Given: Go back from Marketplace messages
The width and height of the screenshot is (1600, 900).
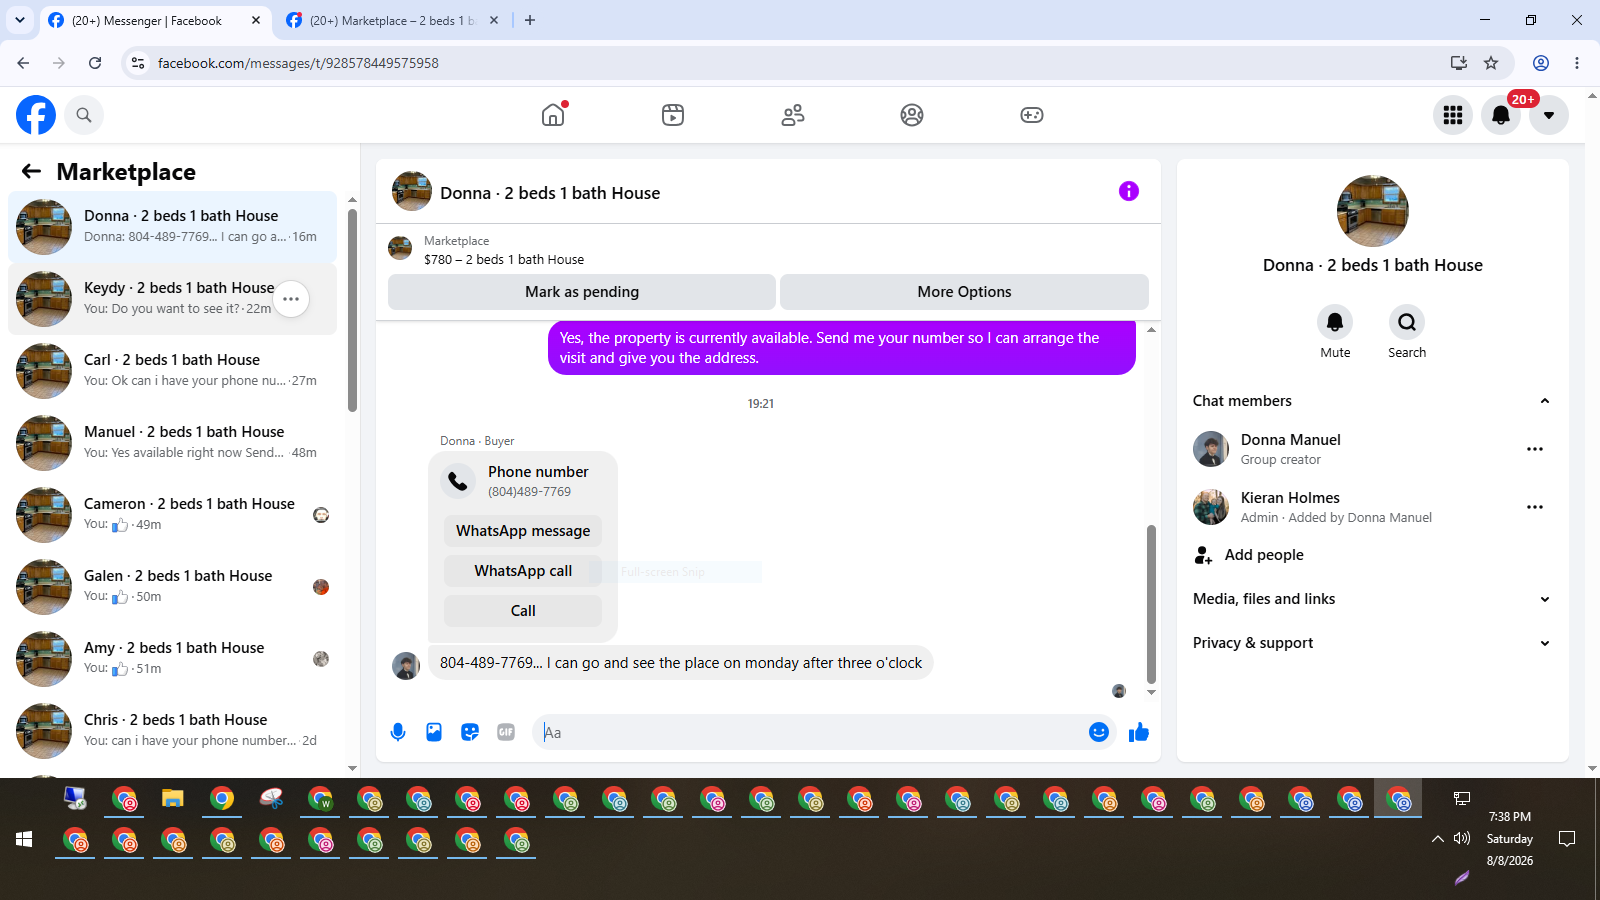Looking at the screenshot, I should [x=32, y=171].
